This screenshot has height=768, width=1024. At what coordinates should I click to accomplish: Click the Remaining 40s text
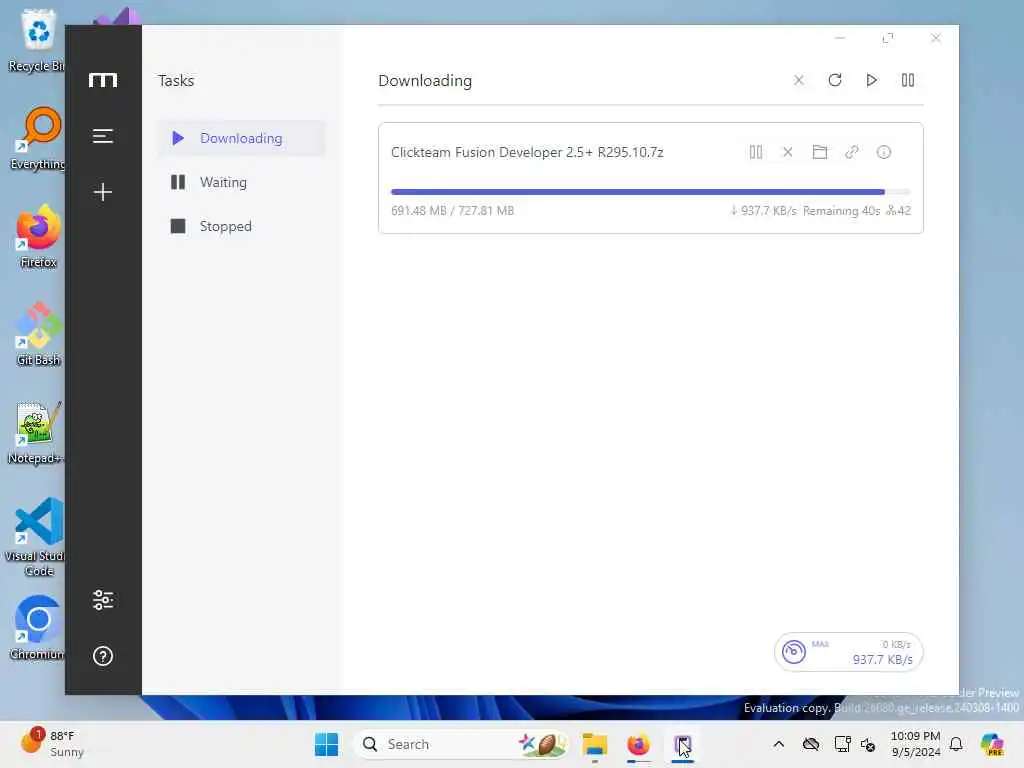pos(841,210)
